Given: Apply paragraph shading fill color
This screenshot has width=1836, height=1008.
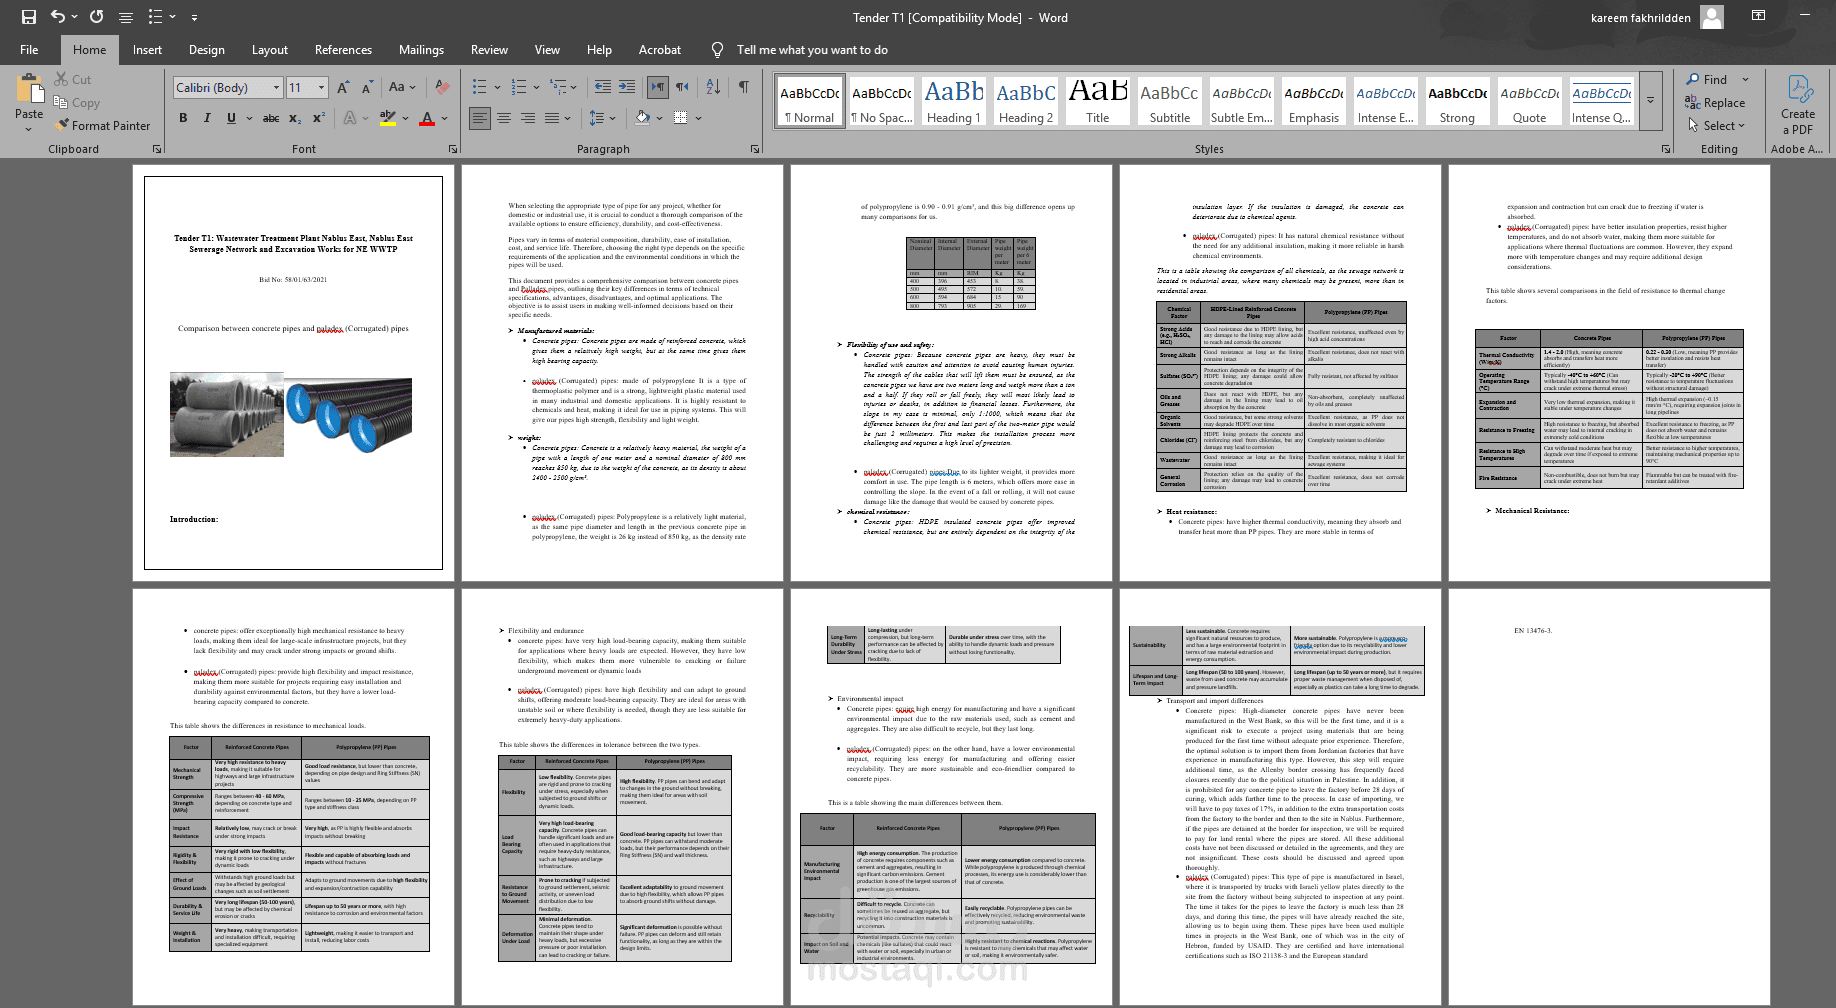Looking at the screenshot, I should coord(642,118).
